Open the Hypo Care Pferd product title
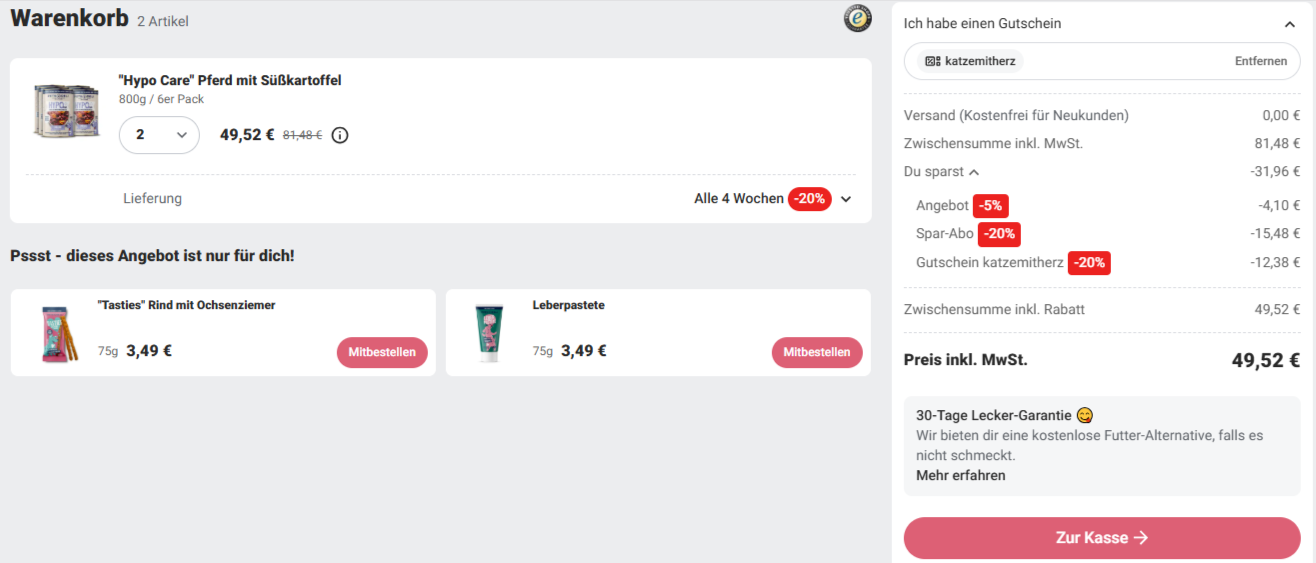Image resolution: width=1316 pixels, height=563 pixels. point(230,80)
